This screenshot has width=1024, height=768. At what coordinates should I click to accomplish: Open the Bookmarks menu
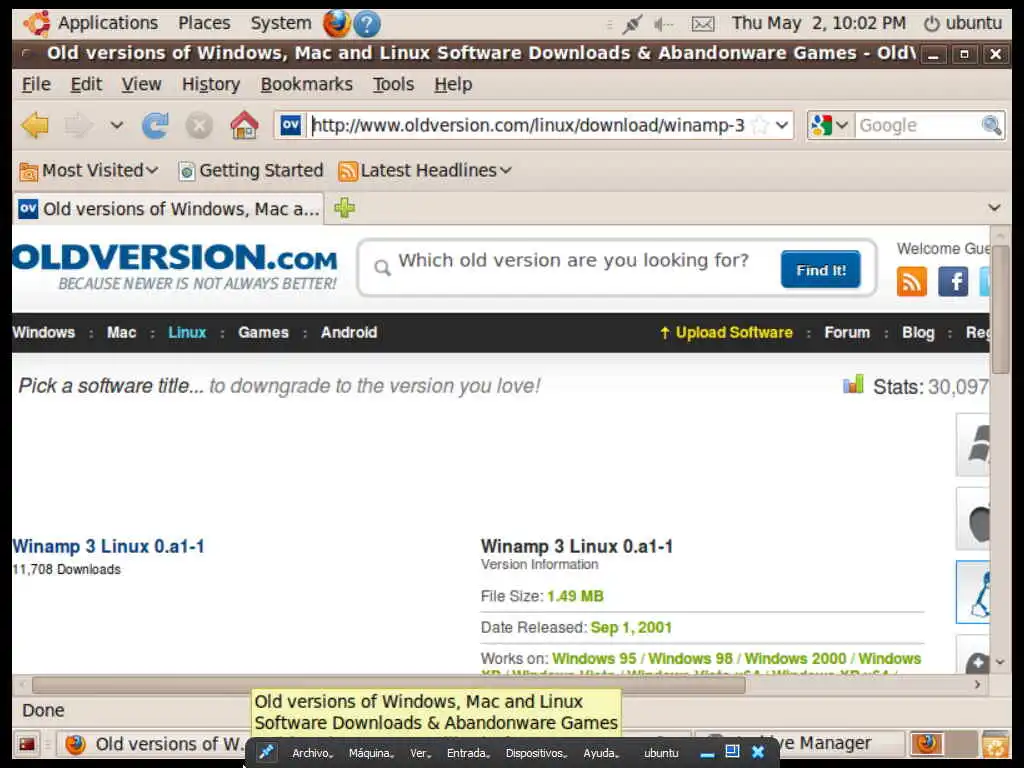[x=306, y=84]
